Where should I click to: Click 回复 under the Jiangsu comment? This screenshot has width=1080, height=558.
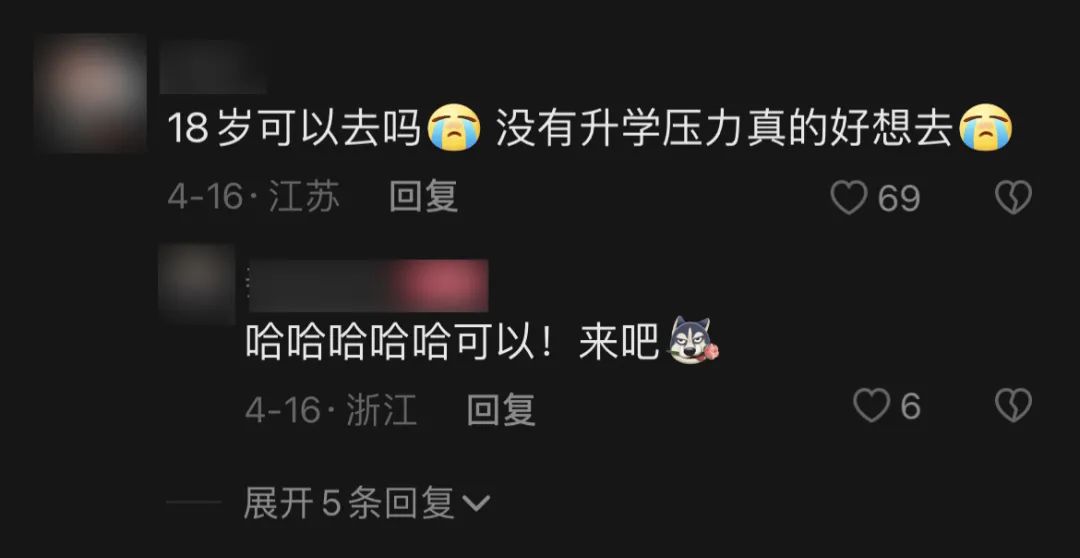click(x=424, y=197)
